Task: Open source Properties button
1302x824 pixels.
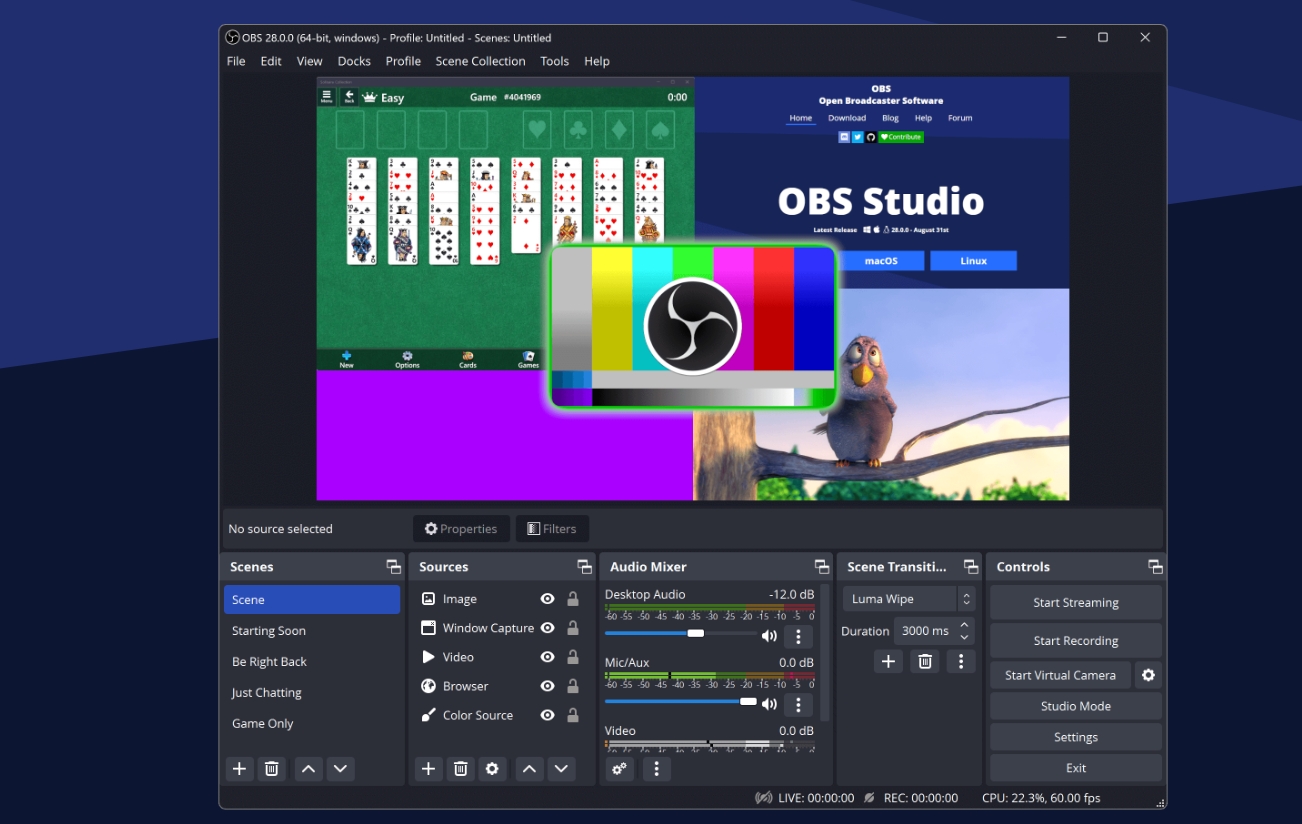Action: click(x=461, y=529)
